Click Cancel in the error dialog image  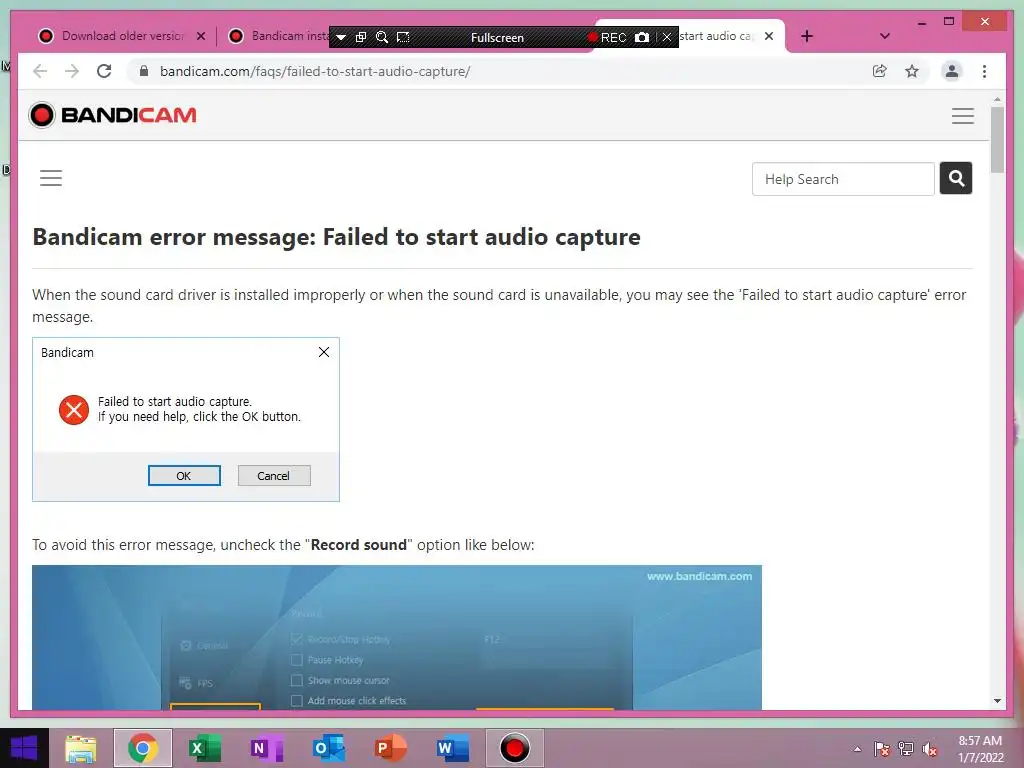coord(274,475)
